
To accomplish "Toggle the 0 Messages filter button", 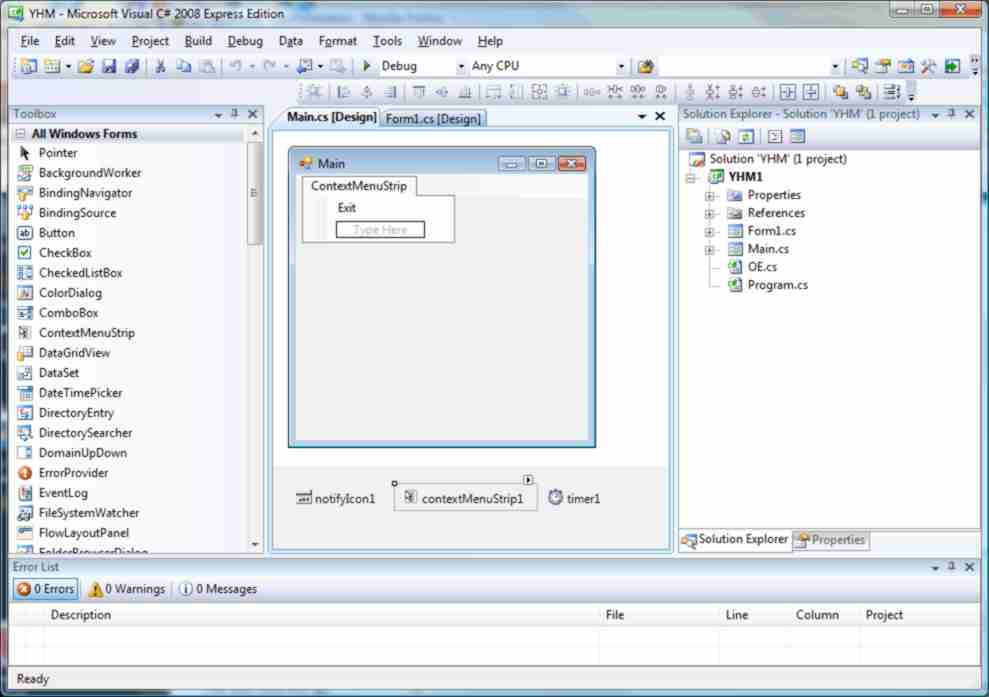I will coord(218,589).
